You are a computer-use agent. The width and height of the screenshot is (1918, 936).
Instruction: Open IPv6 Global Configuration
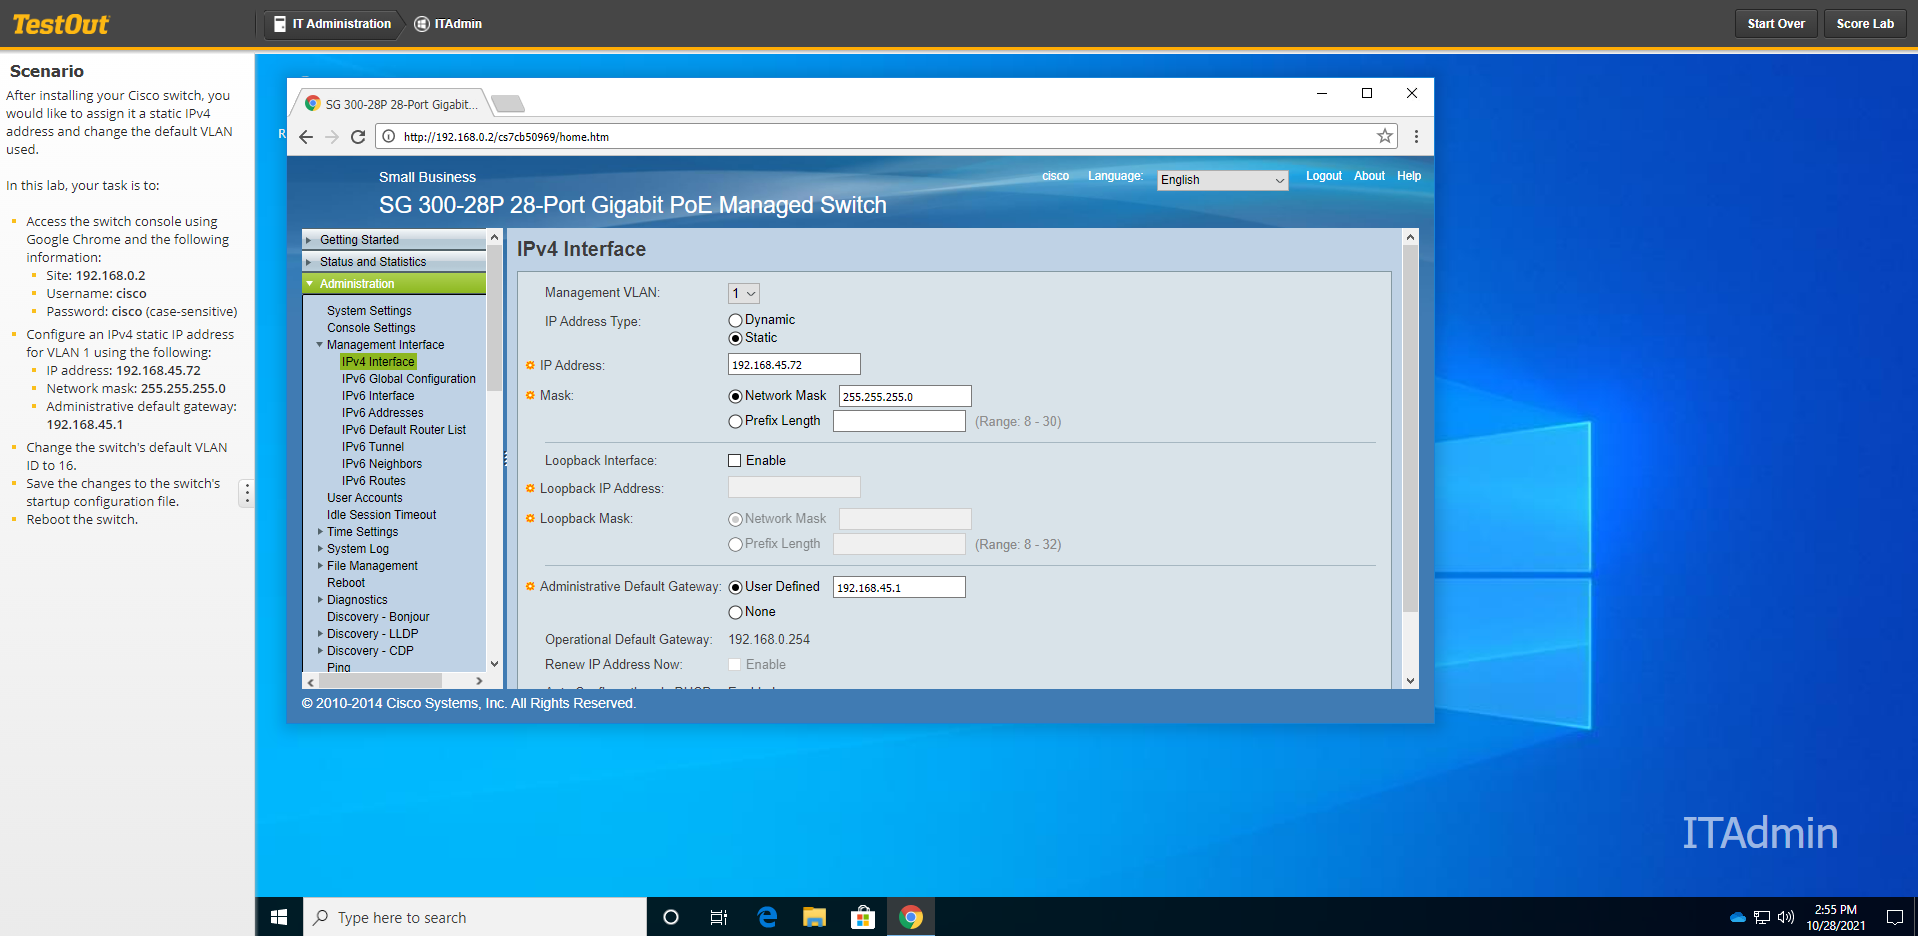(x=409, y=379)
